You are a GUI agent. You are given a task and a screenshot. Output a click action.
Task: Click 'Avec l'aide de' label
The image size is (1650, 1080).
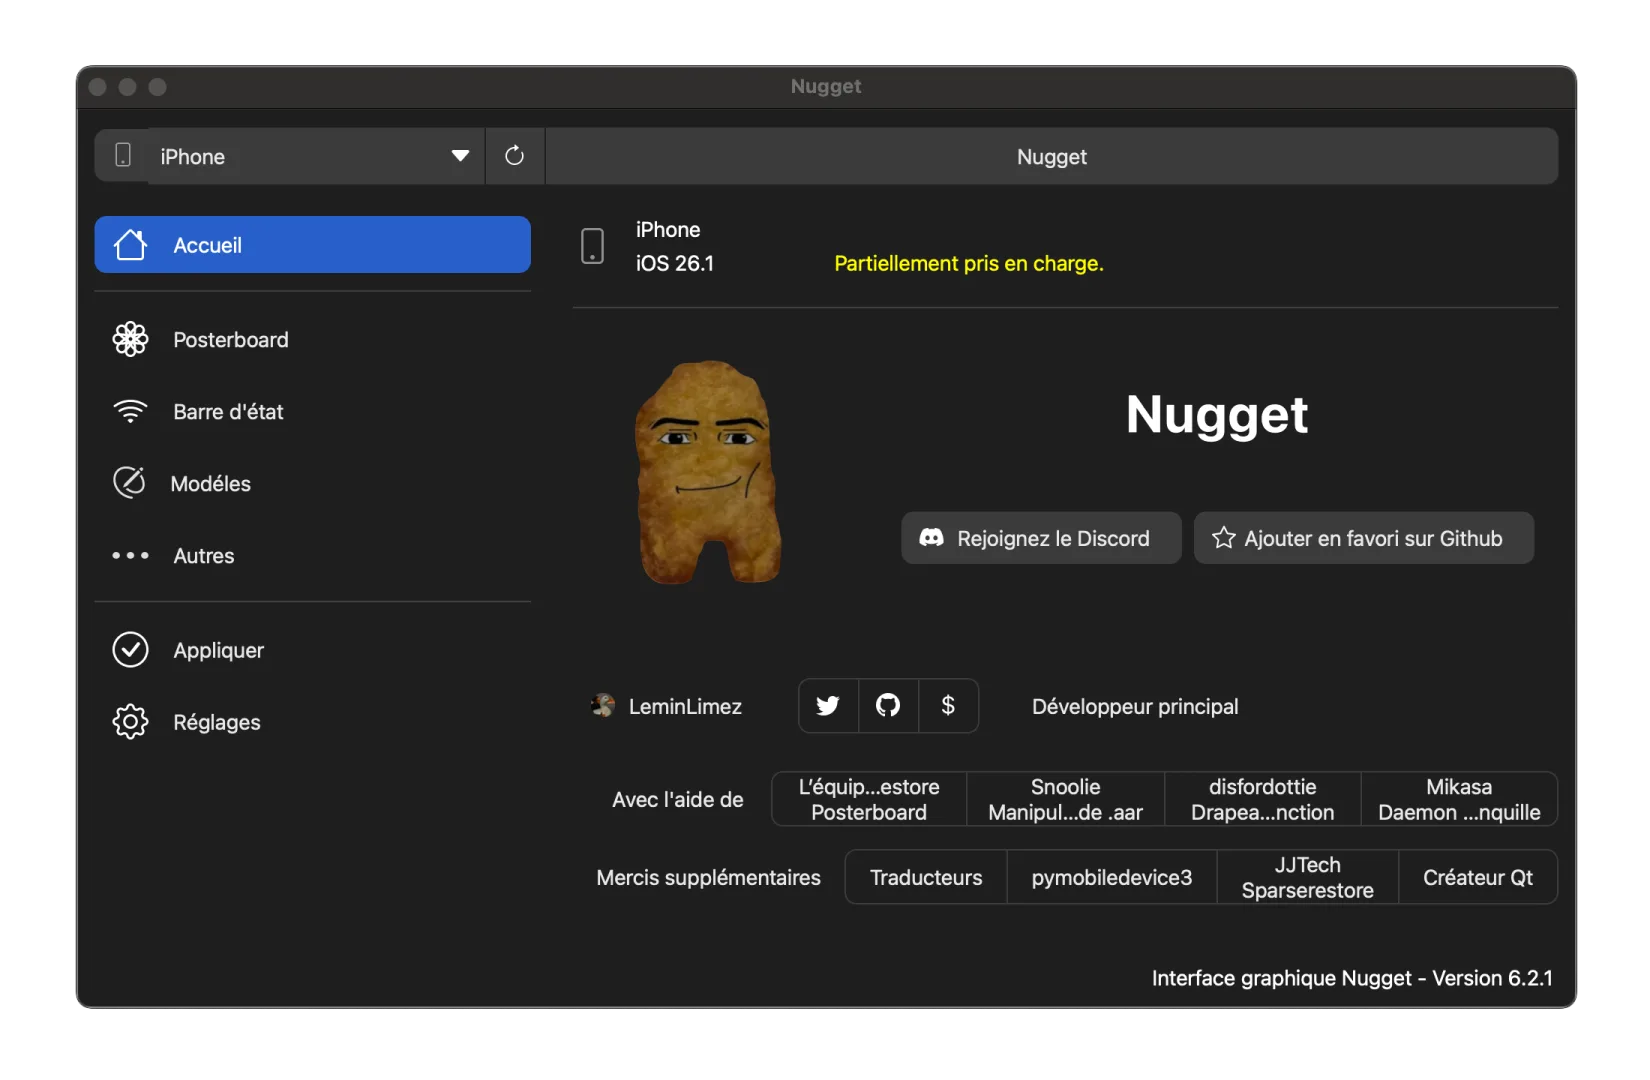(678, 799)
